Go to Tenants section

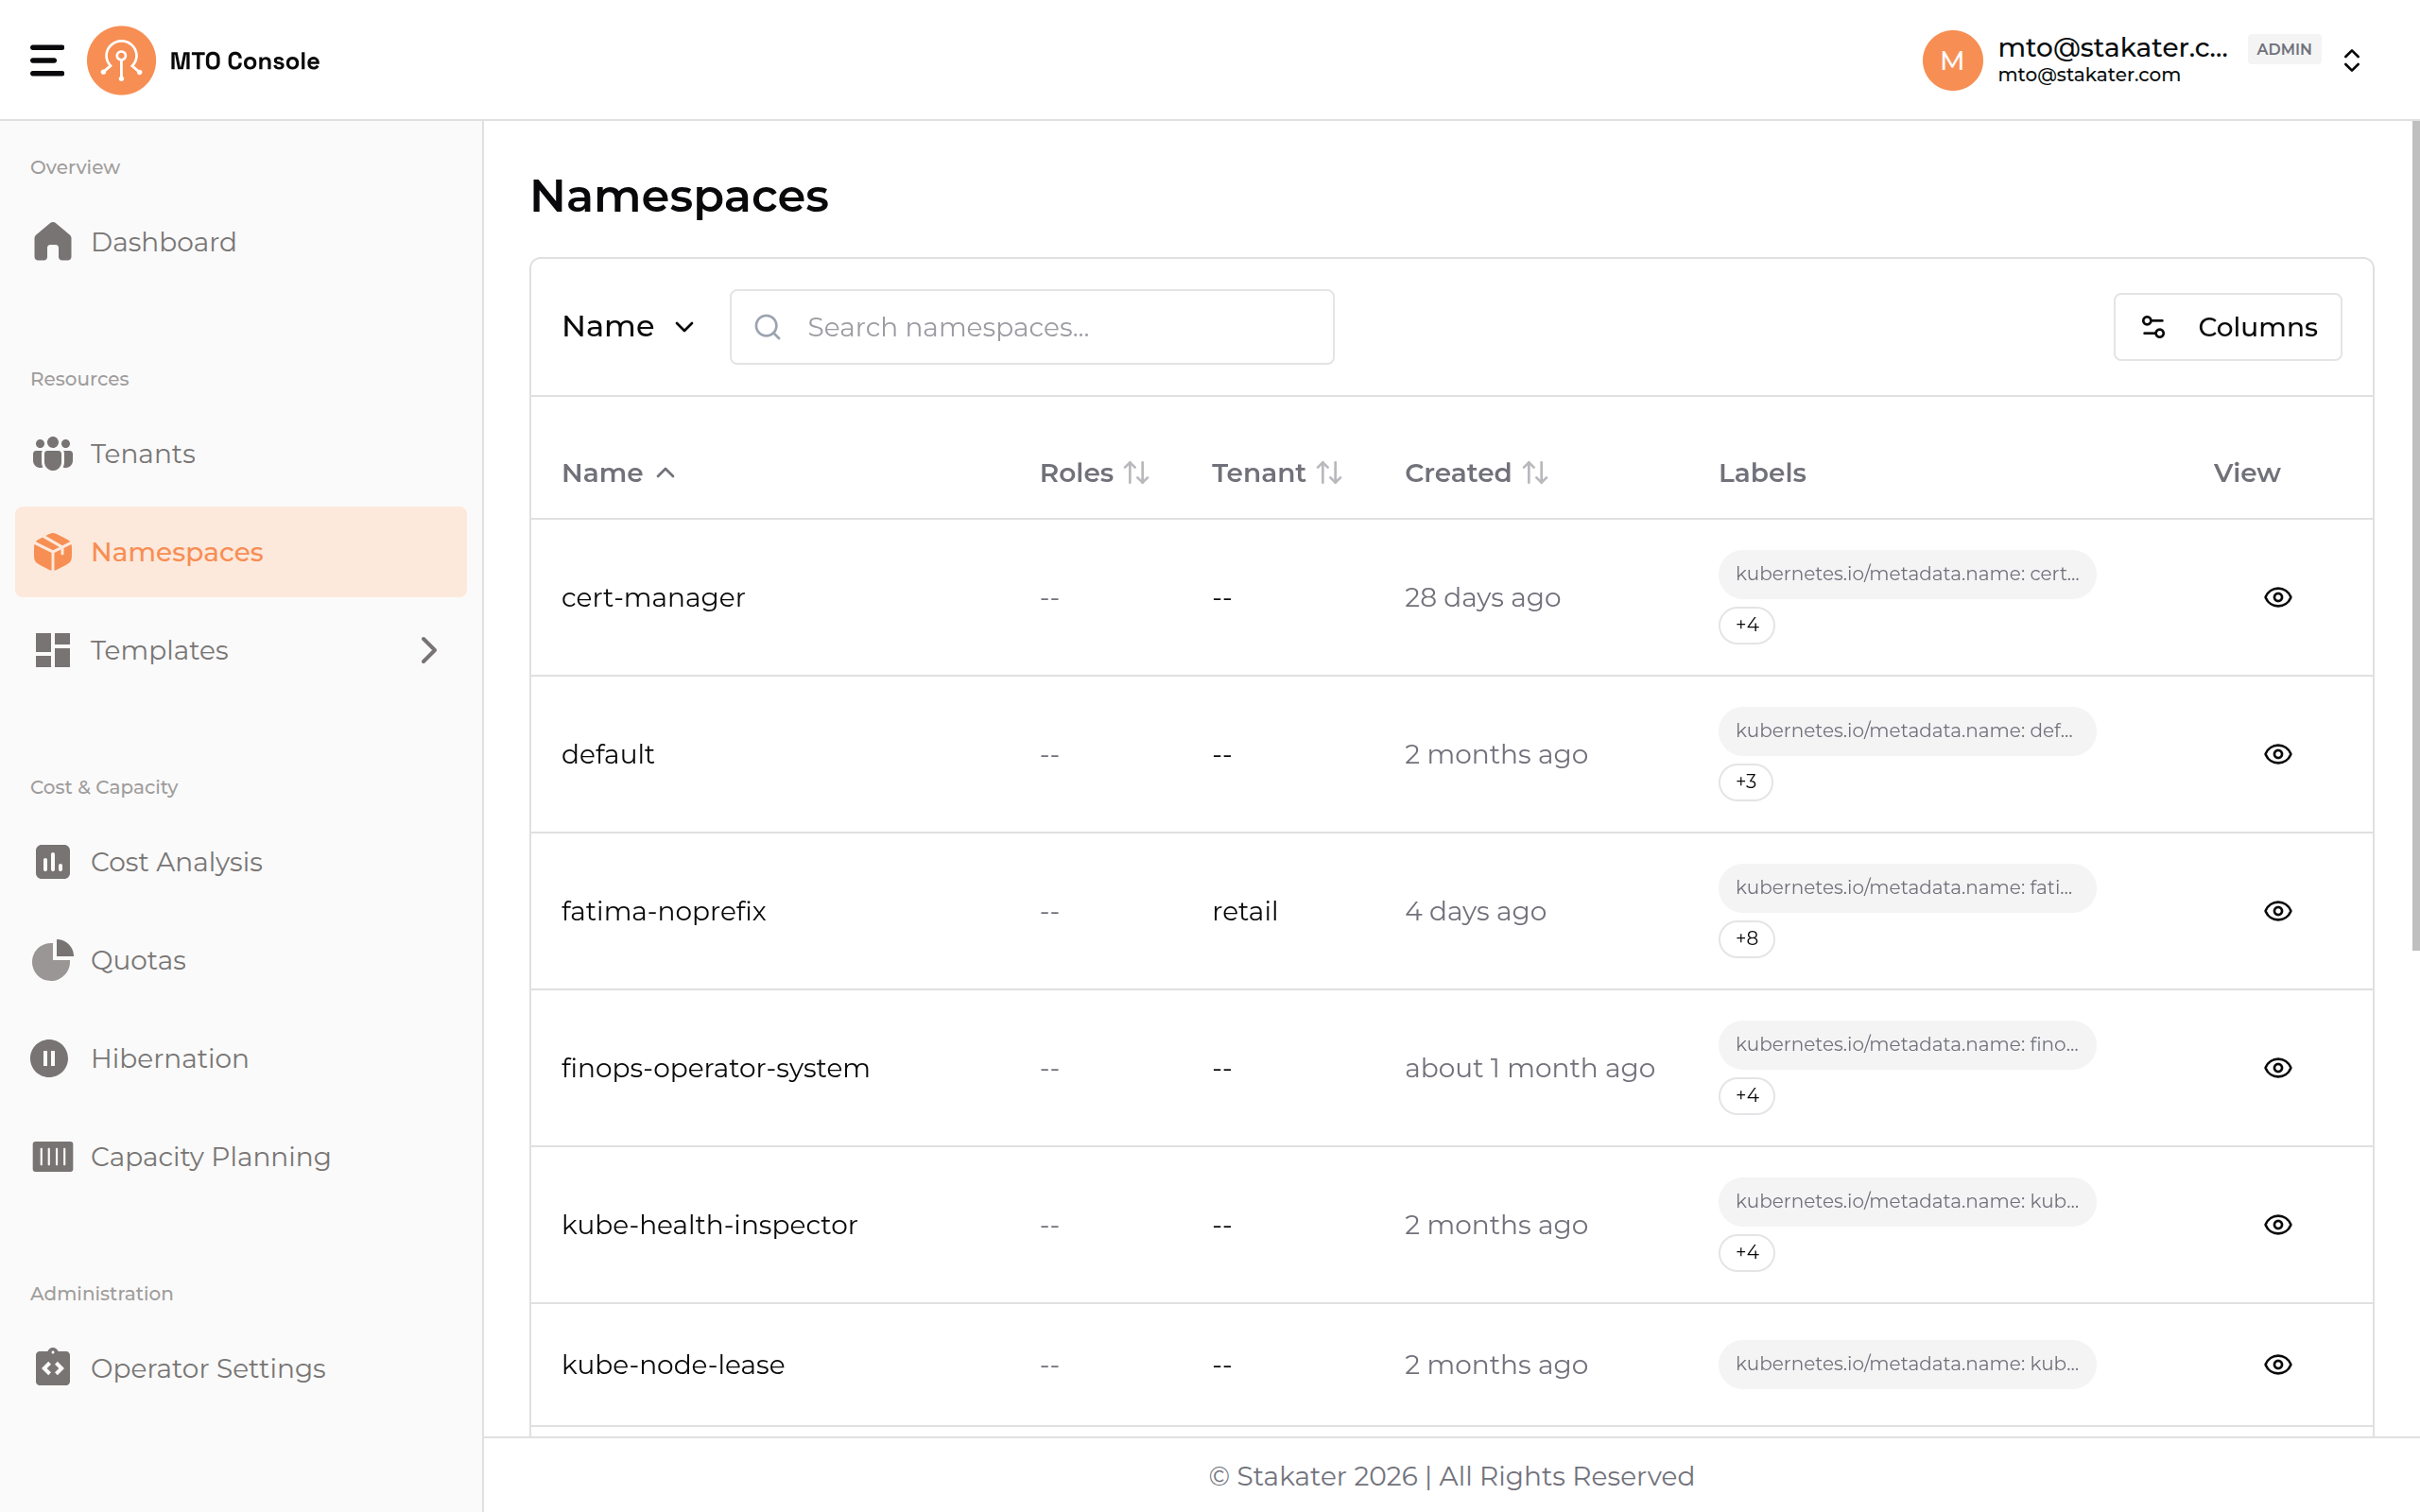coord(241,454)
